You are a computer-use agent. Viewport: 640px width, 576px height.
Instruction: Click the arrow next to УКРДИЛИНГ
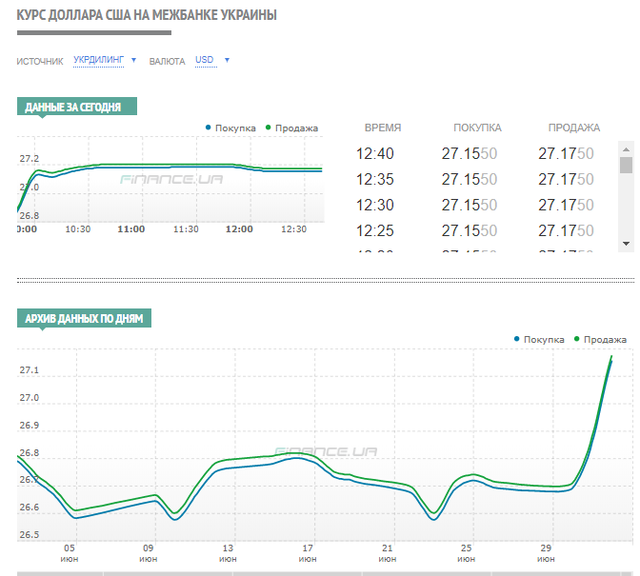(134, 60)
